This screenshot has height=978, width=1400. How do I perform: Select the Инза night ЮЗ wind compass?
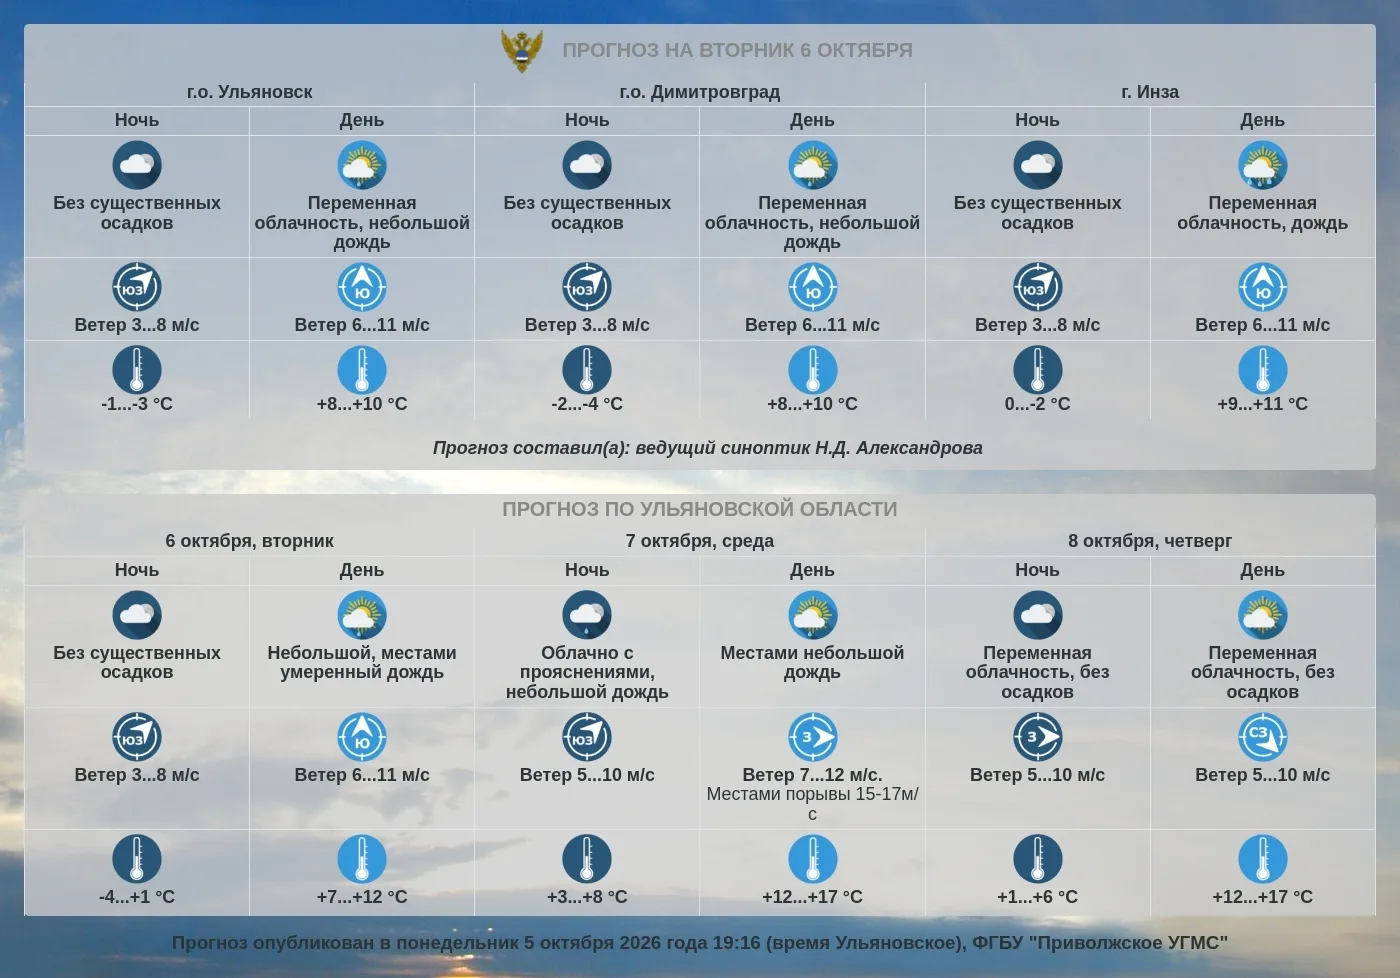pyautogui.click(x=1037, y=287)
